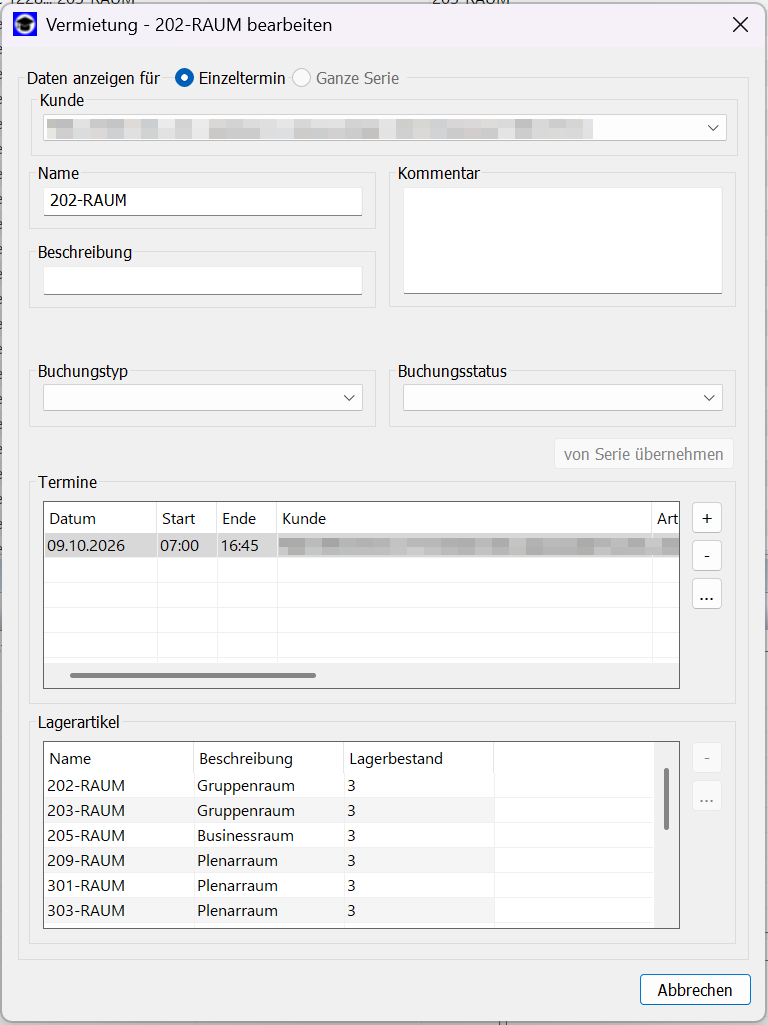Select the 203-RAUM row in Lagerartikel
This screenshot has height=1025, width=768.
coord(350,811)
